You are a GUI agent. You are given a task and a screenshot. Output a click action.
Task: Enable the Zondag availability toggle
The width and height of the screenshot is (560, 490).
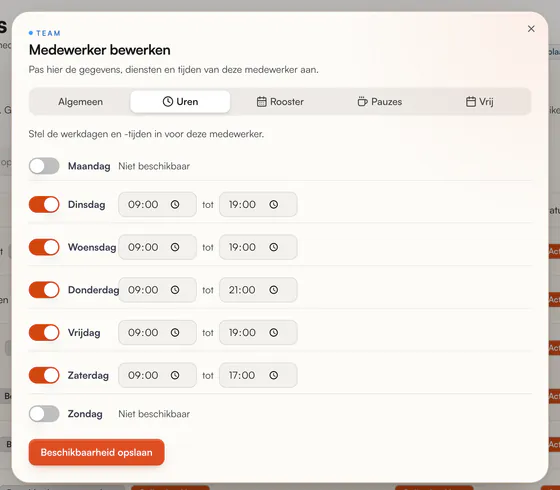tap(44, 414)
